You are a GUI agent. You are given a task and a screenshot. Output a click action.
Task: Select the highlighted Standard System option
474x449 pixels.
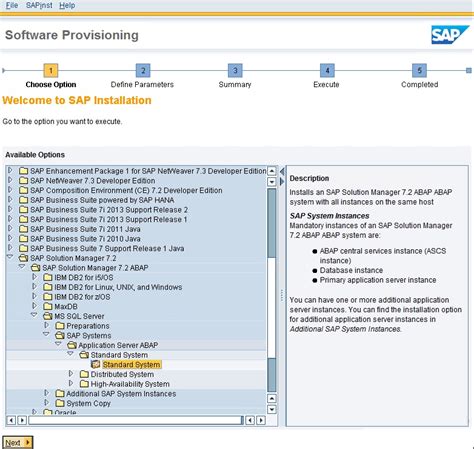pos(131,365)
